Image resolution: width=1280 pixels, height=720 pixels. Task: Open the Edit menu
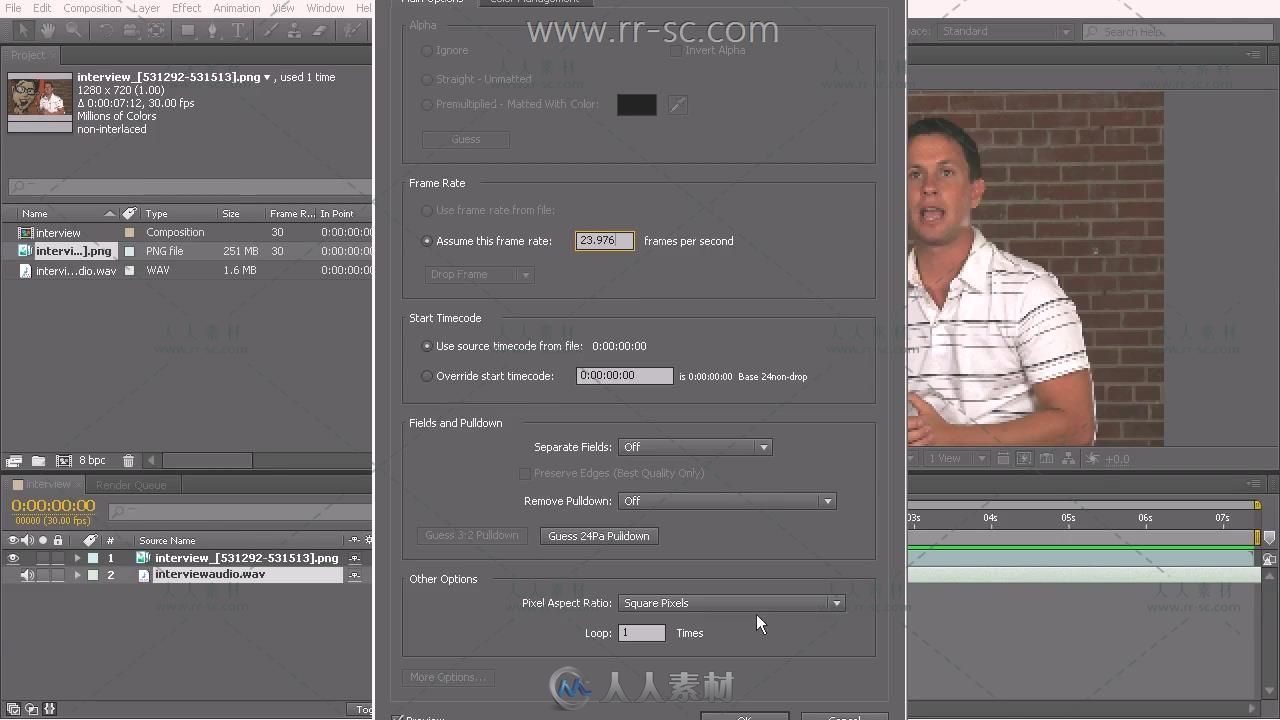coord(42,8)
